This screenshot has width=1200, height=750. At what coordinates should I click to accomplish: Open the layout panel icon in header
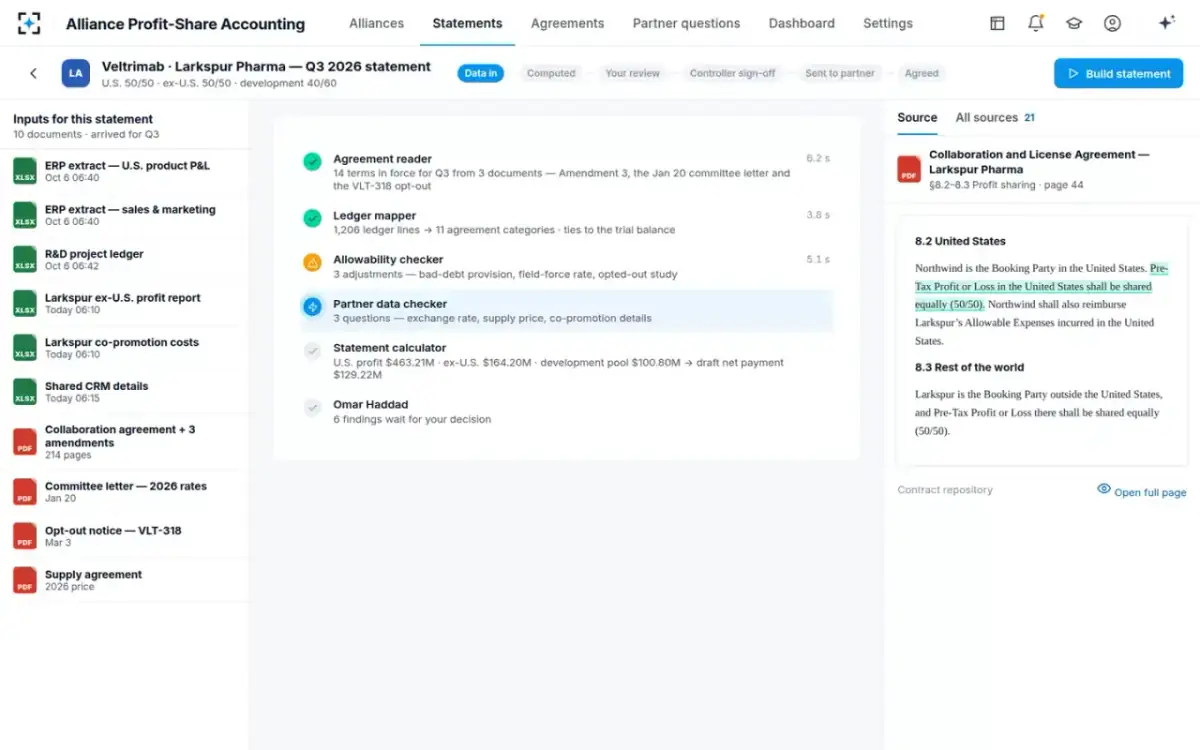tap(997, 23)
